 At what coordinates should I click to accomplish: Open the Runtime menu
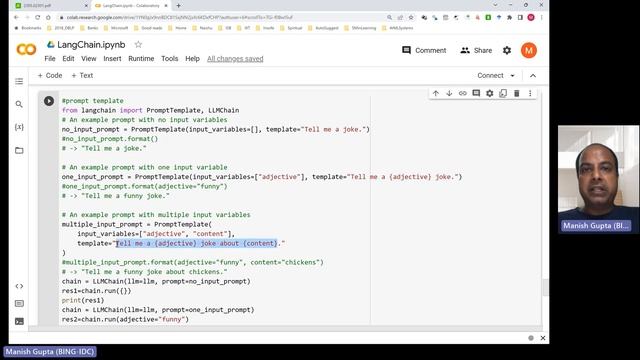point(141,59)
